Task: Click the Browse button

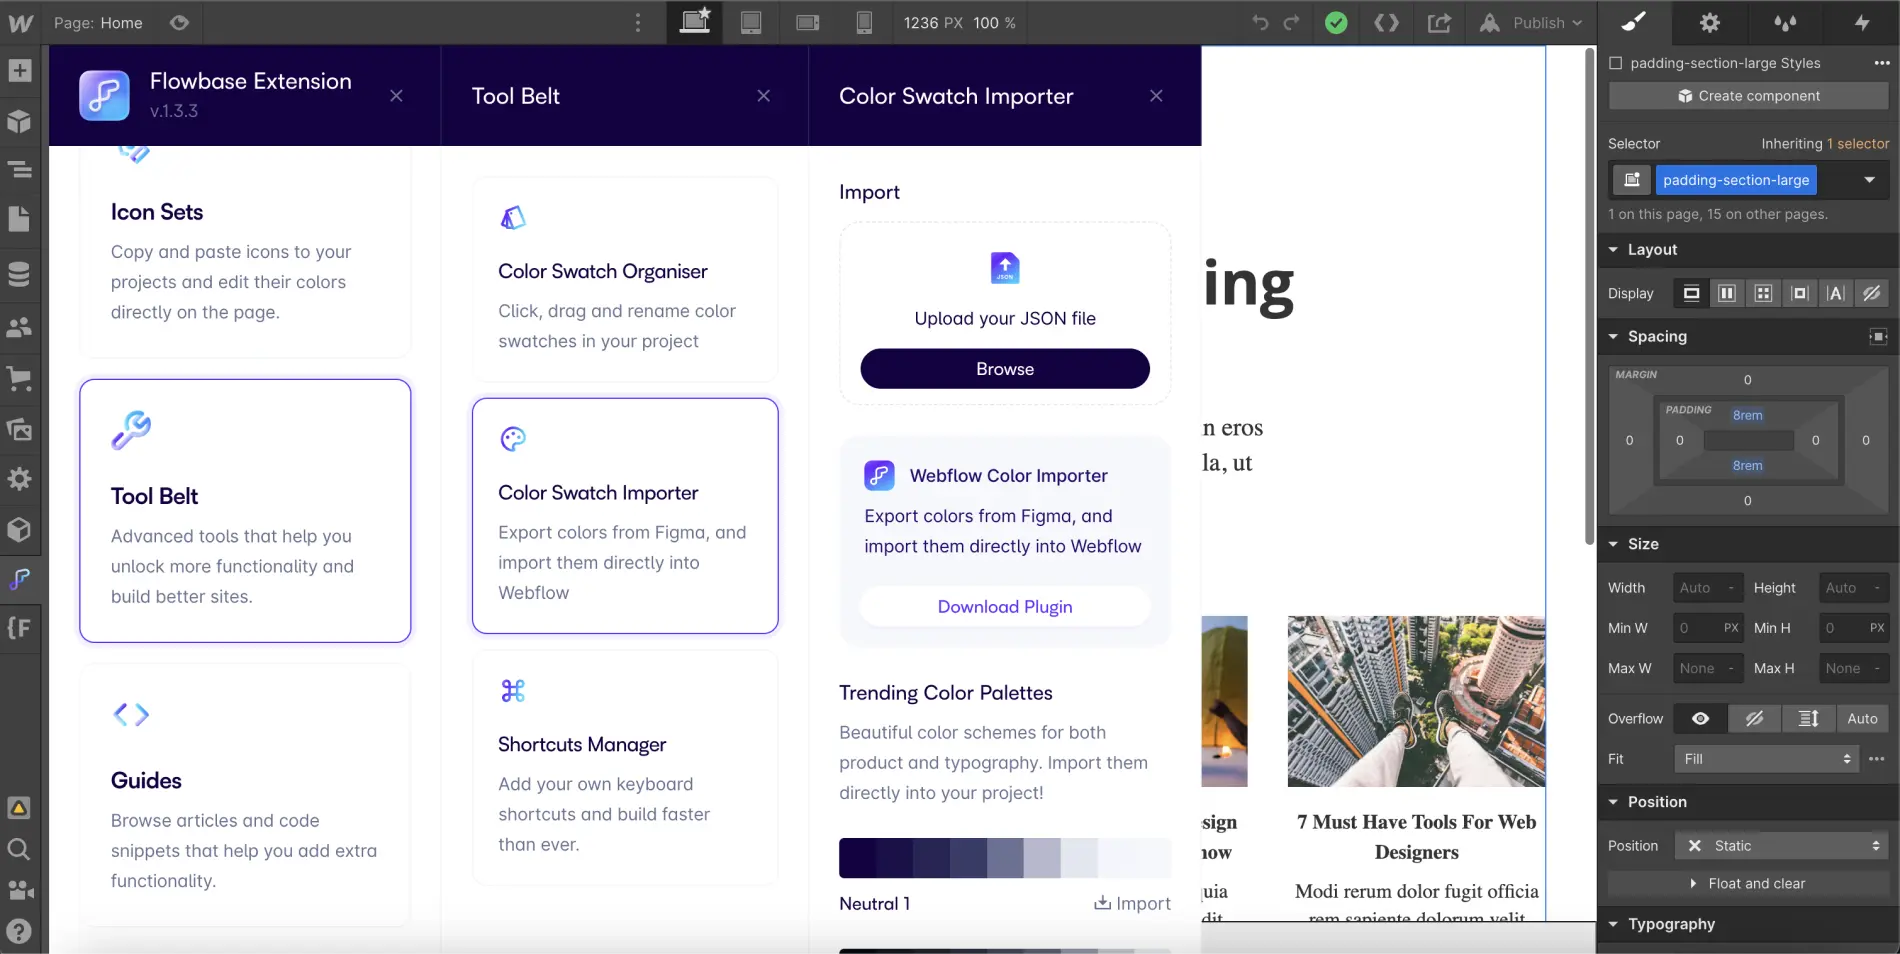Action: 1005,369
